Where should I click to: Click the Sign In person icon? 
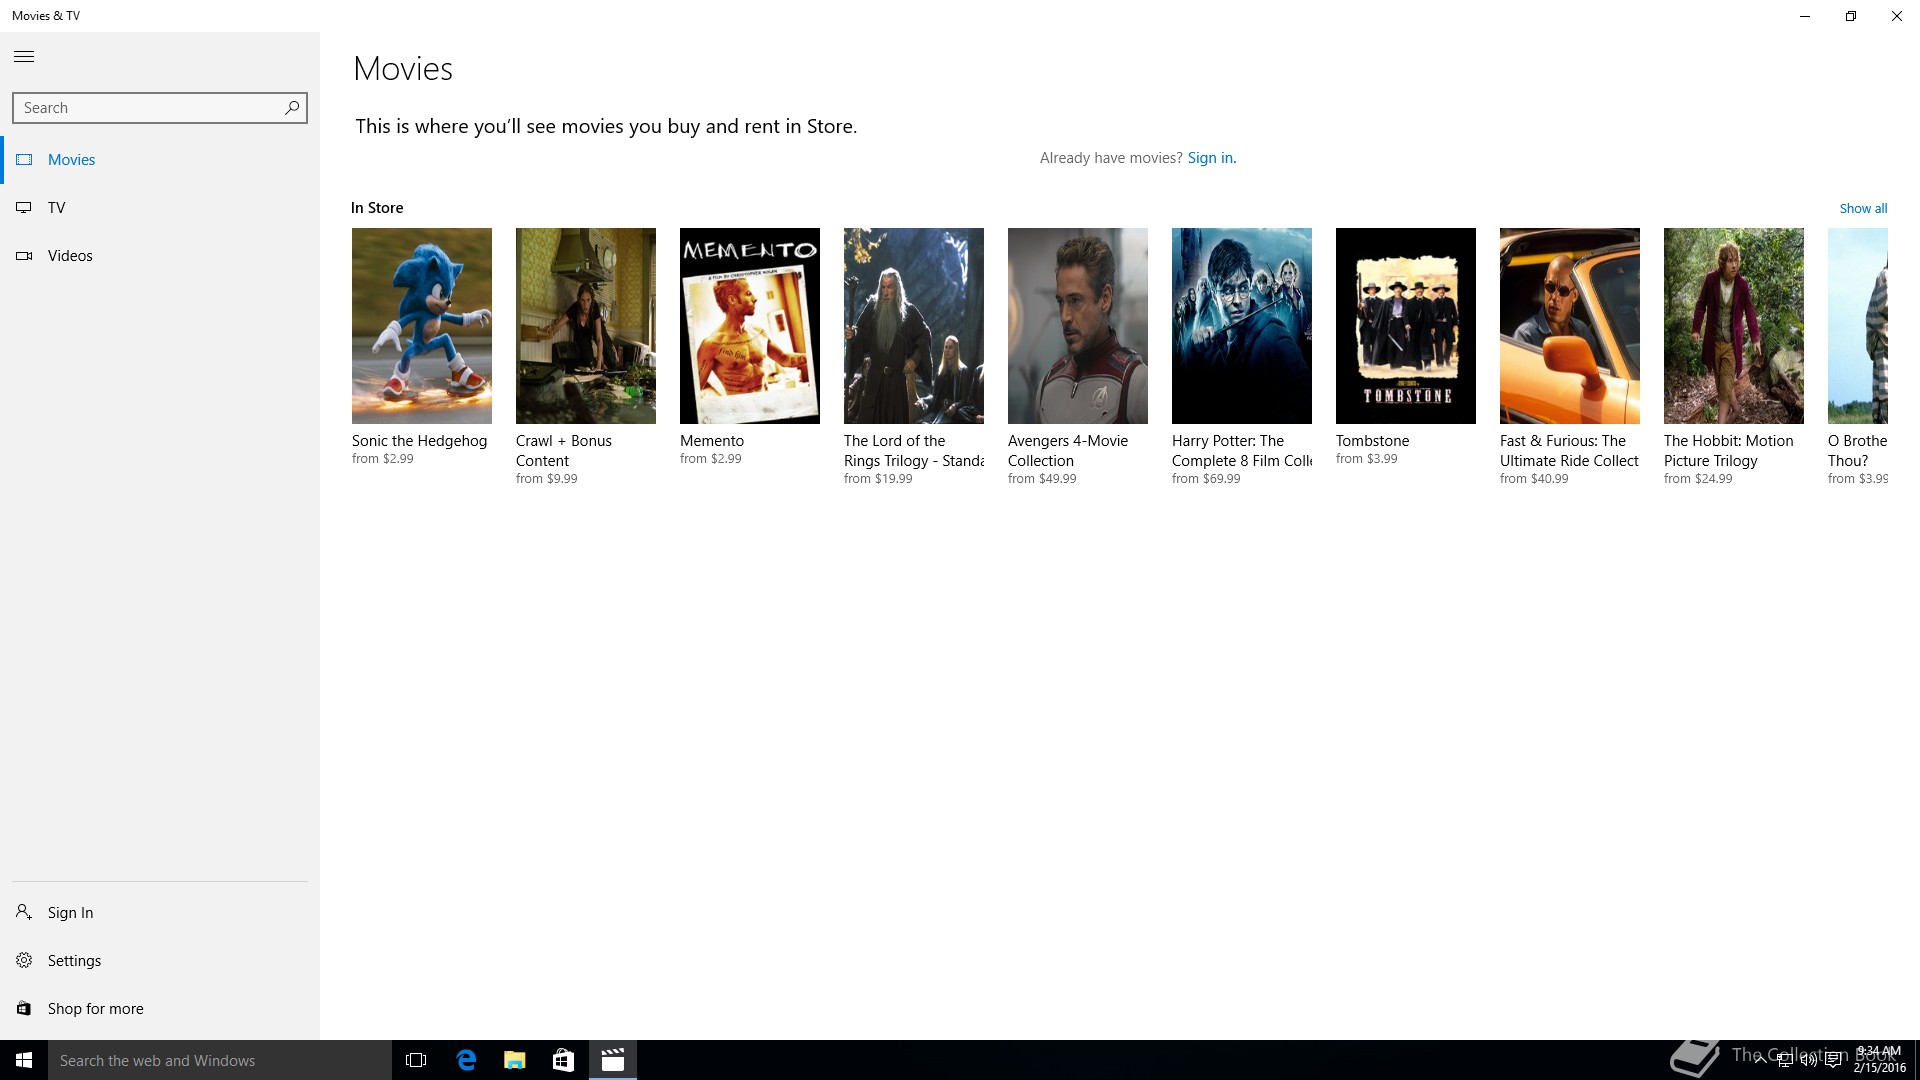[24, 912]
